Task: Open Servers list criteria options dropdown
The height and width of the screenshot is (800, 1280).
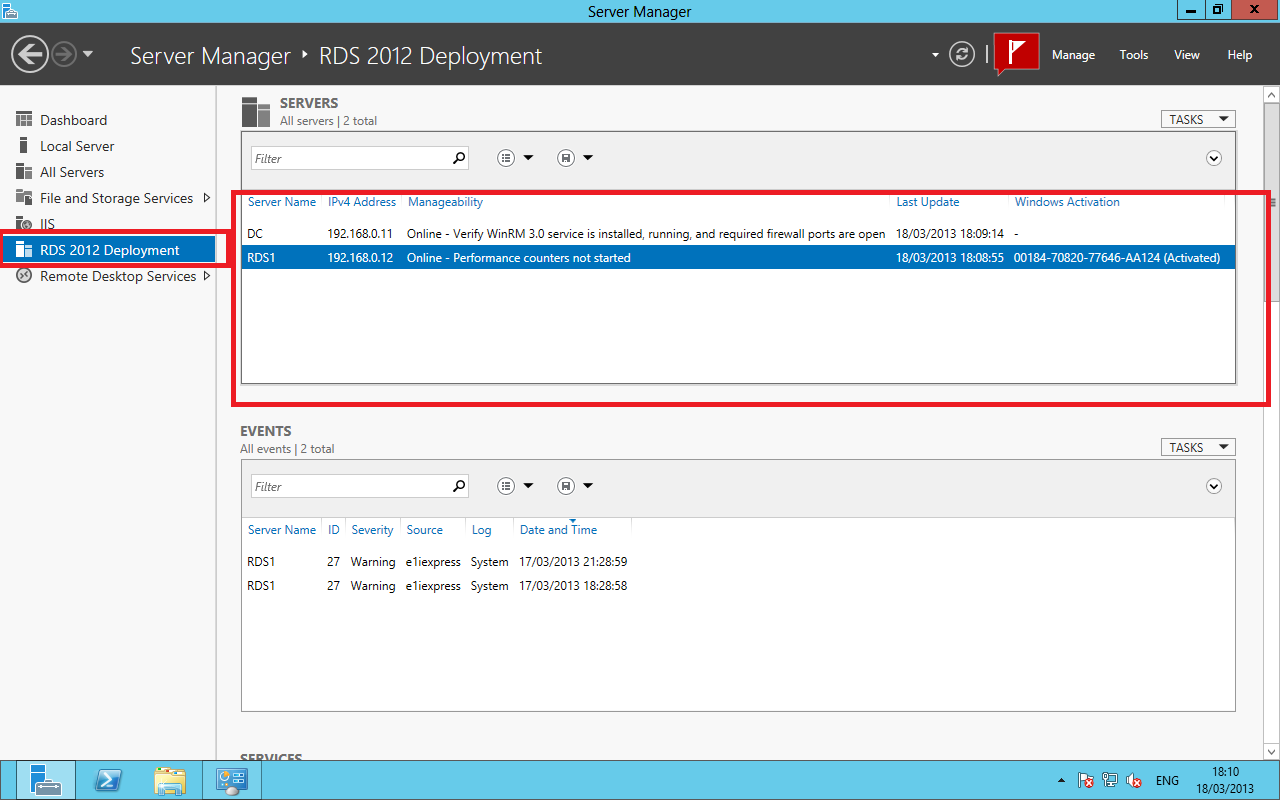Action: 516,158
